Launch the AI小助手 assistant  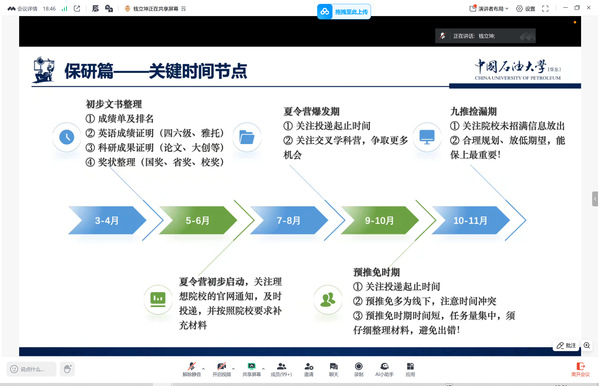tap(384, 370)
